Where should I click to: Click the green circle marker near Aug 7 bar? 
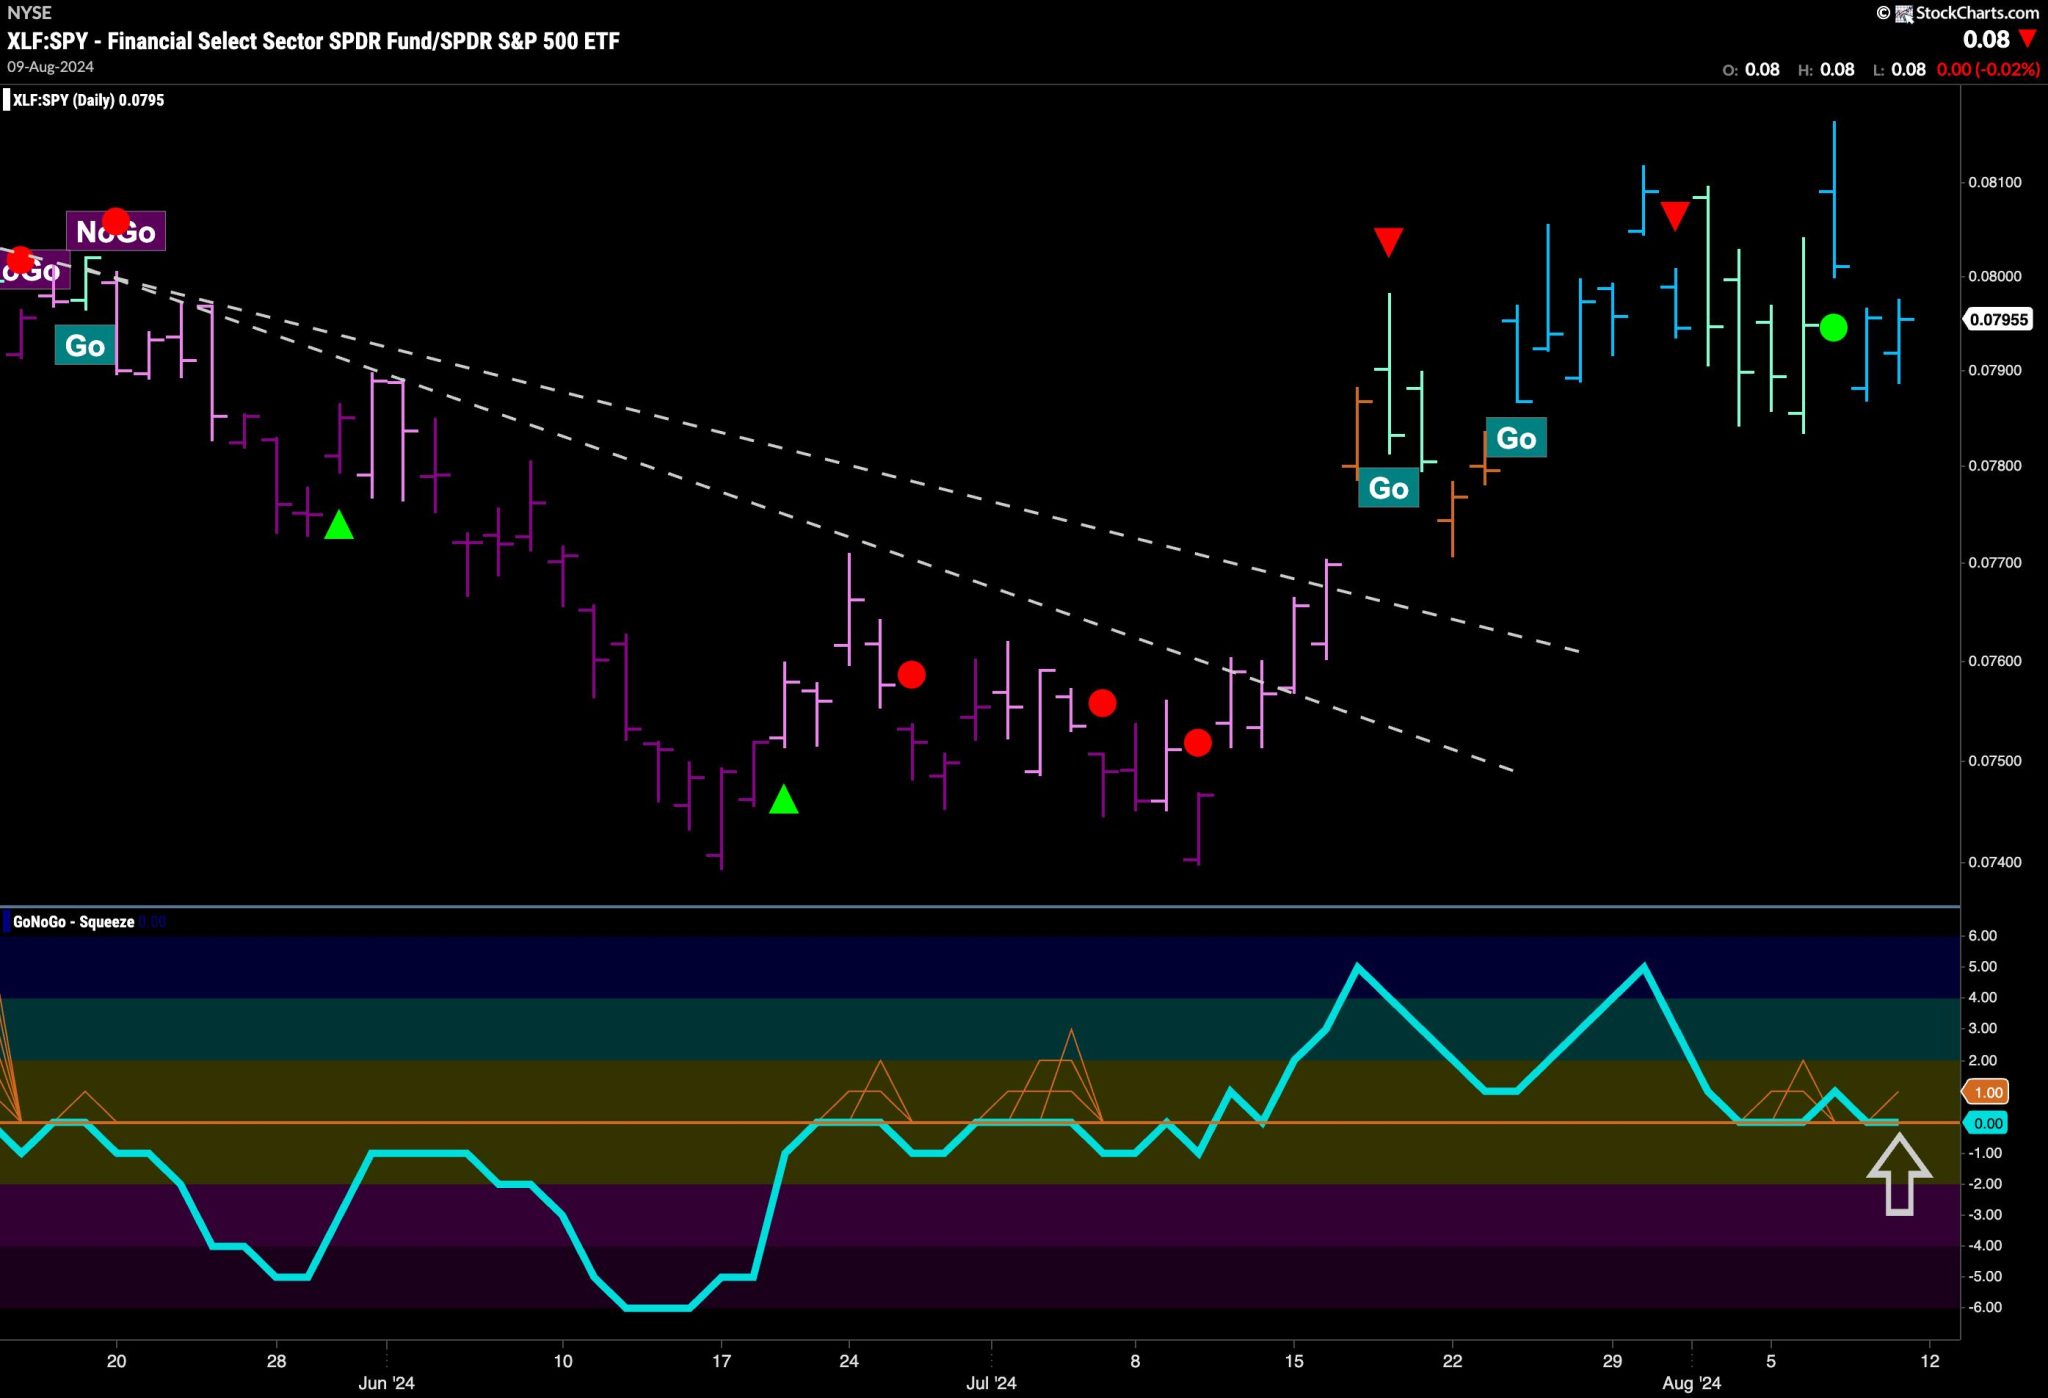1833,327
